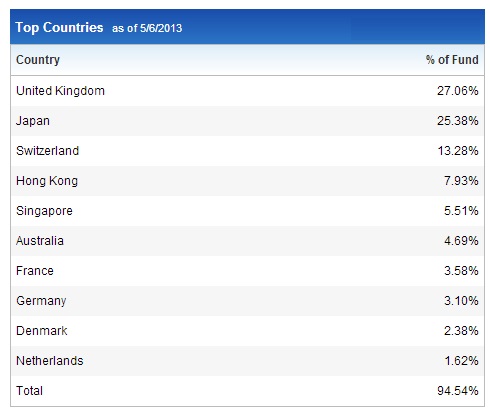The width and height of the screenshot is (490, 415).
Task: Click the 27.06% fund value
Action: [458, 91]
